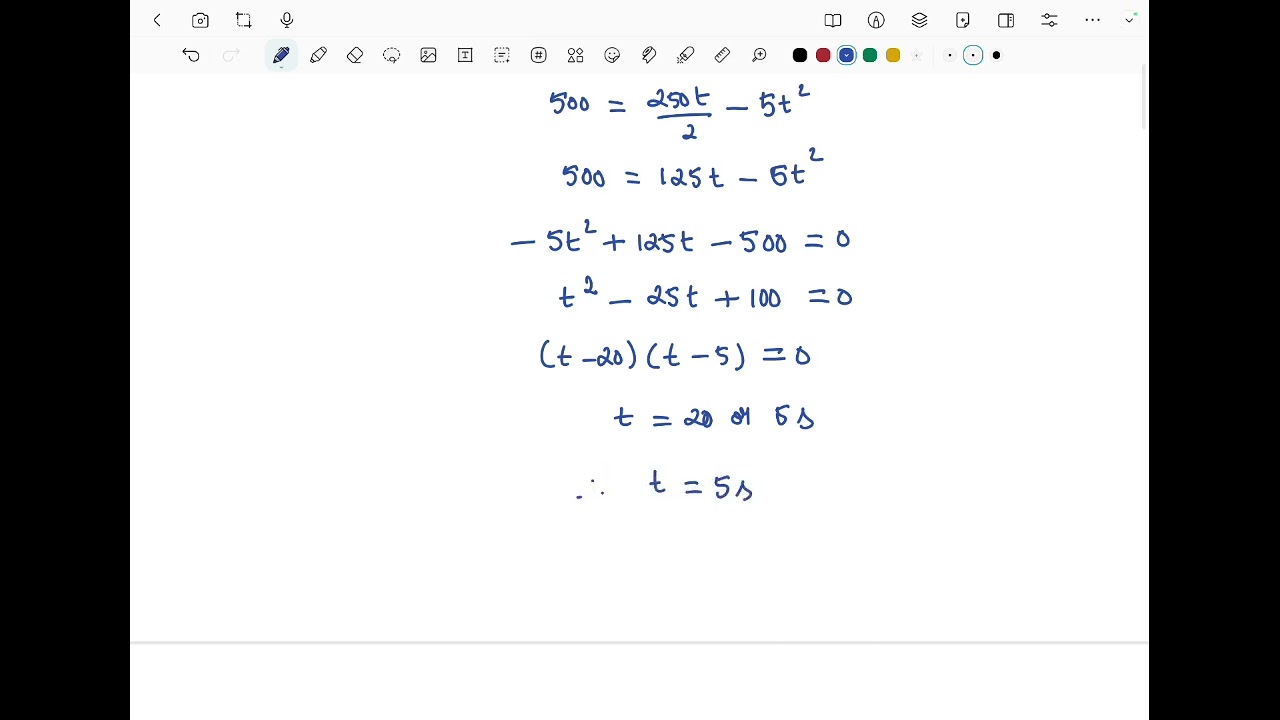Open the adjustment sliders settings
The image size is (1280, 720).
pyautogui.click(x=1049, y=20)
